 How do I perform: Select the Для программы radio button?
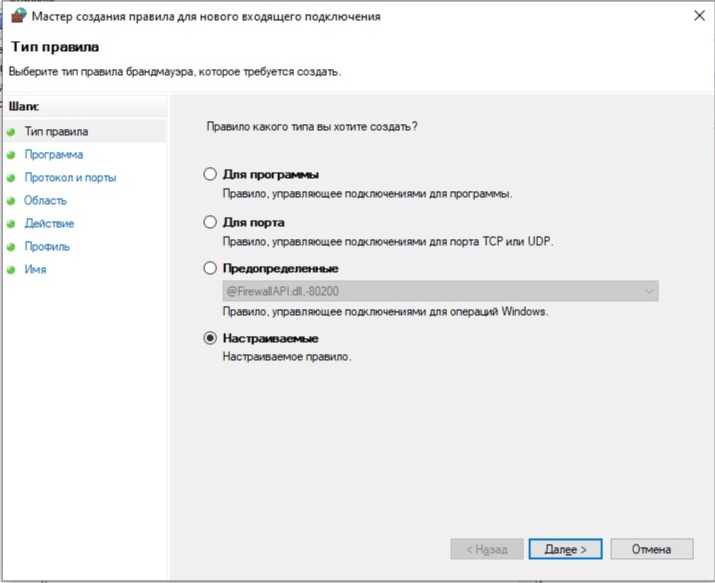coord(210,174)
